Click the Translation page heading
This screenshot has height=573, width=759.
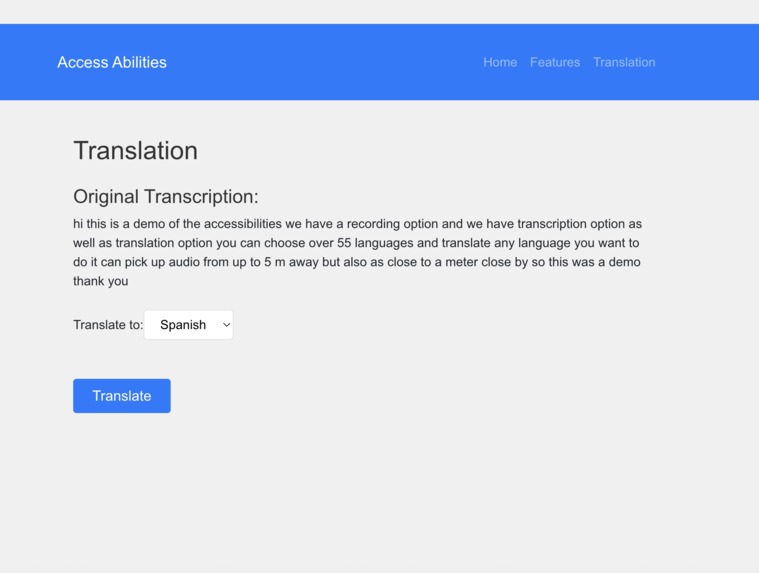136,151
